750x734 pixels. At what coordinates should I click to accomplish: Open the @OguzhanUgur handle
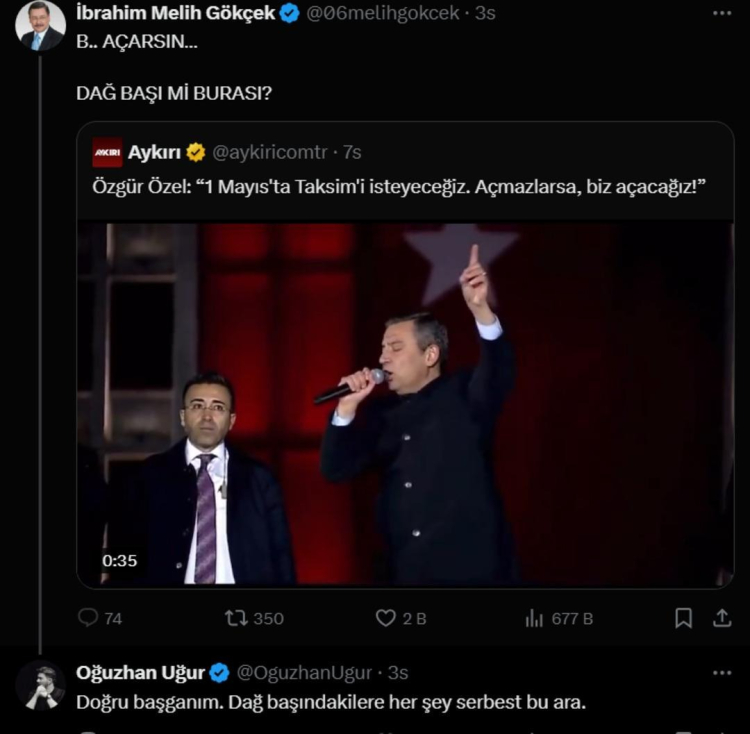pos(307,673)
